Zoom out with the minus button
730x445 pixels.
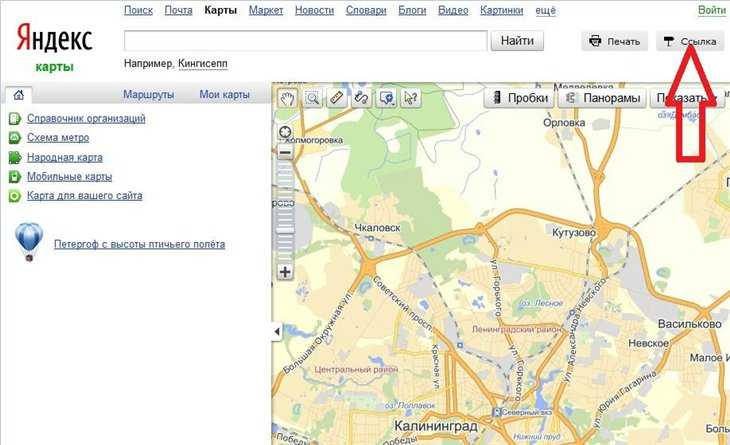pyautogui.click(x=285, y=152)
